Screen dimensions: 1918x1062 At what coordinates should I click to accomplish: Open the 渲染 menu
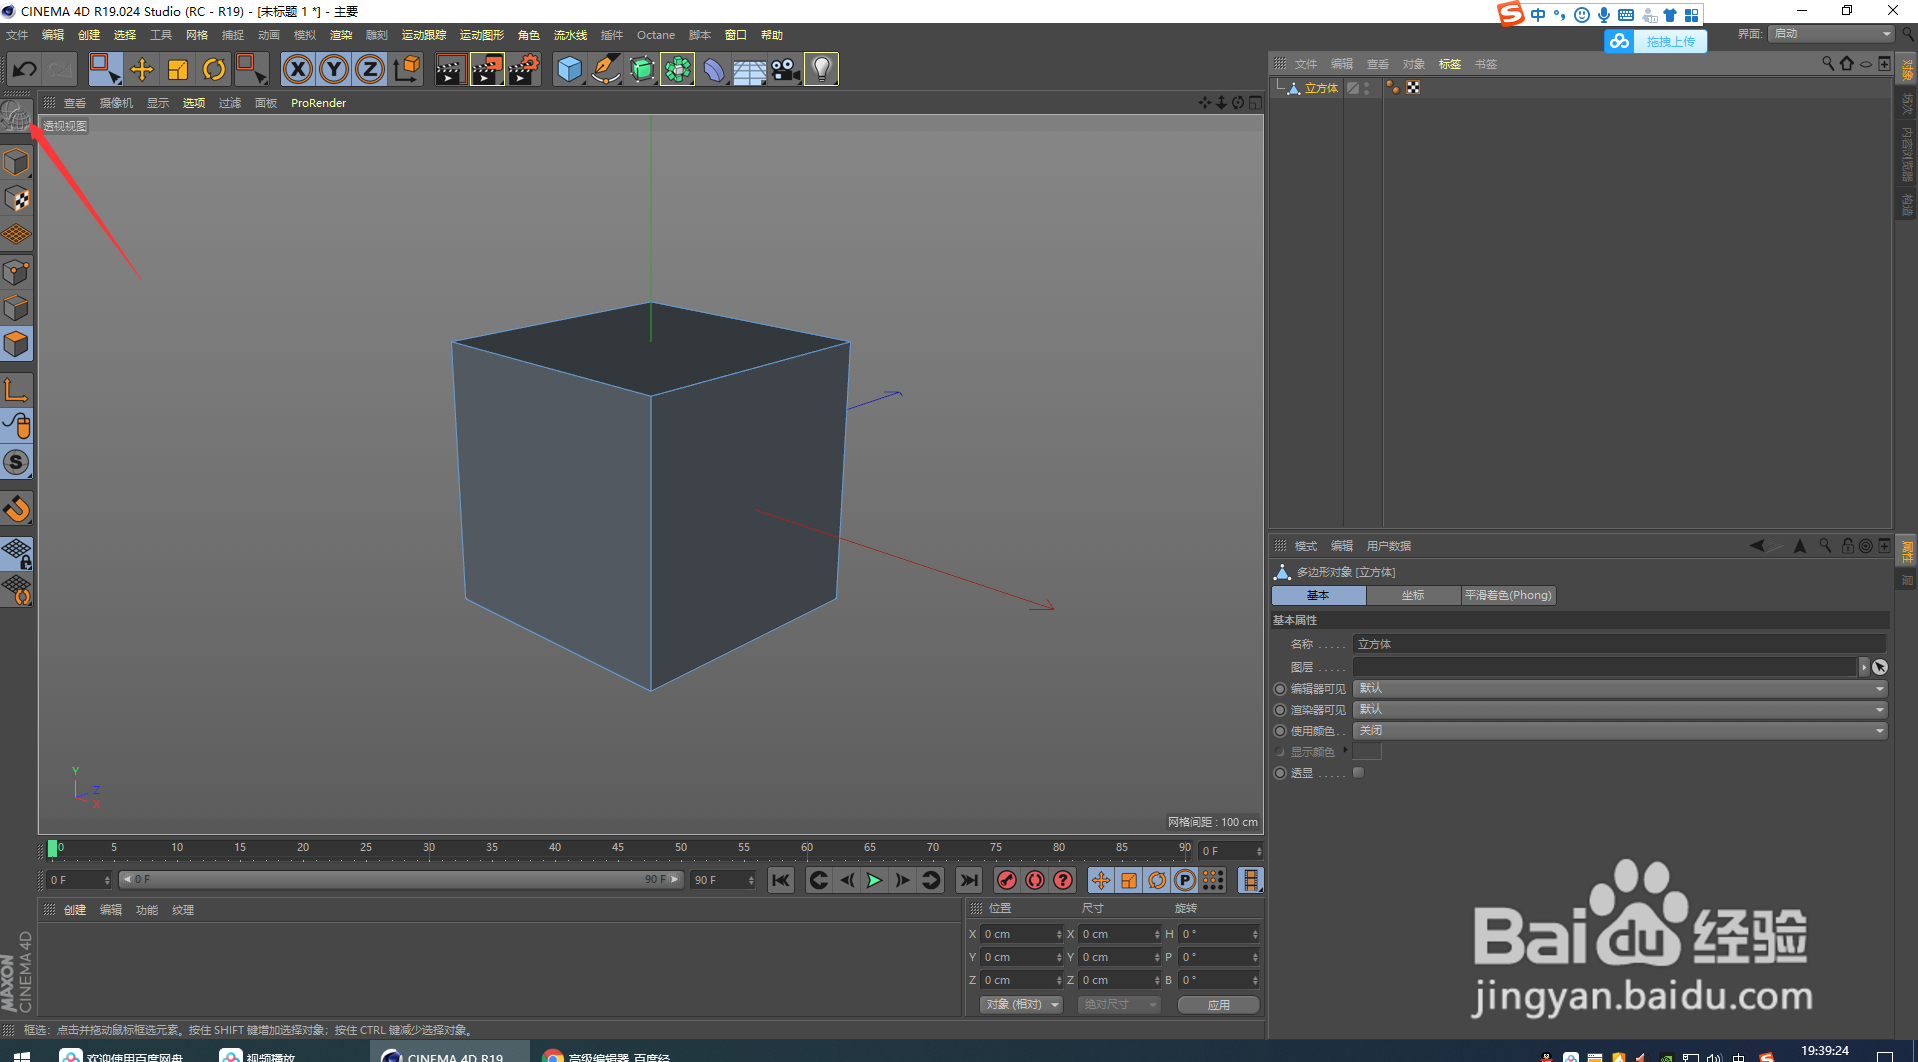coord(341,35)
